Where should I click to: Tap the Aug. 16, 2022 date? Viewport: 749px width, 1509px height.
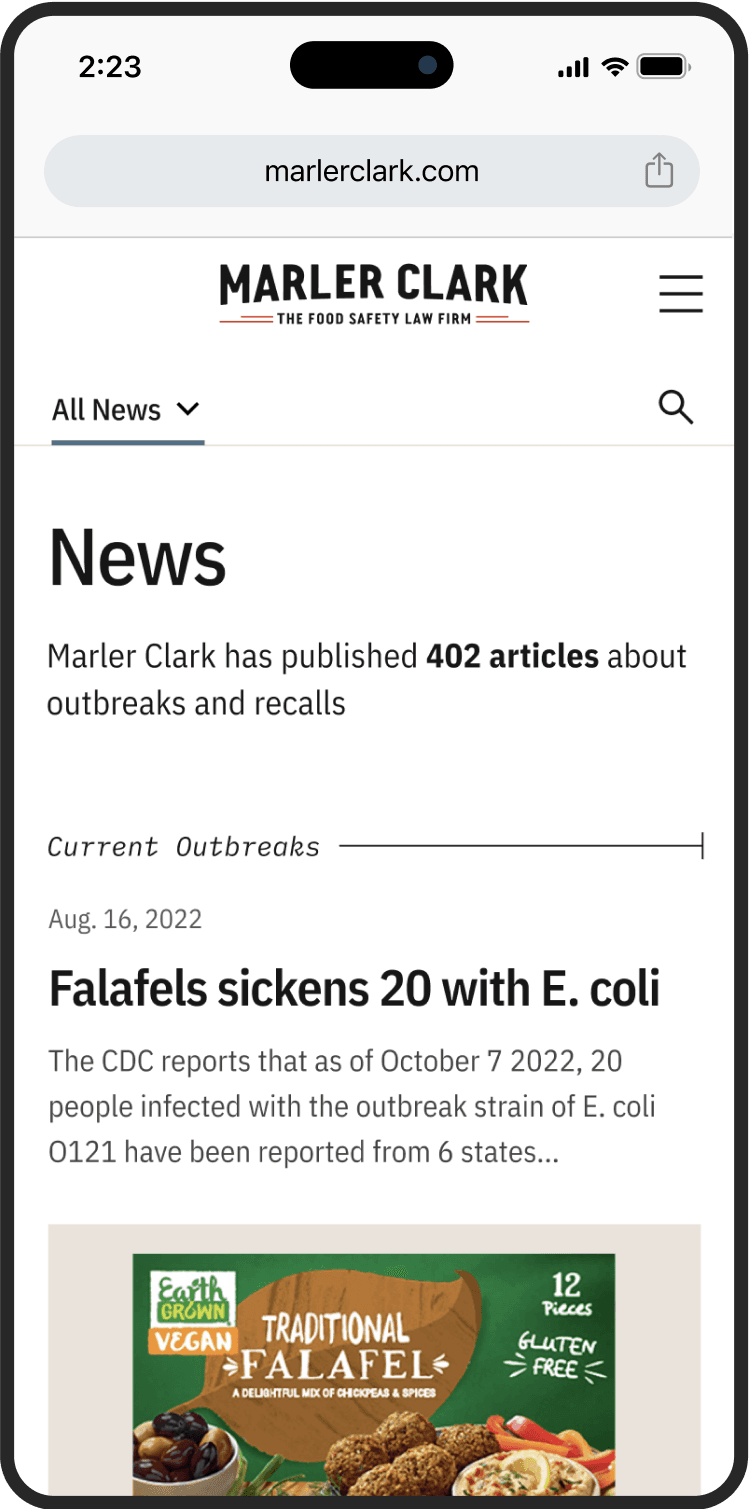tap(125, 919)
